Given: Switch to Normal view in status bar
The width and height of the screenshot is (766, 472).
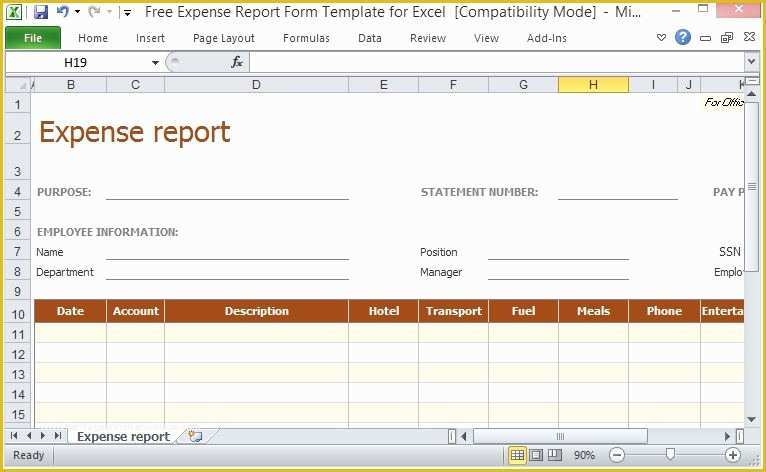Looking at the screenshot, I should pyautogui.click(x=517, y=455).
